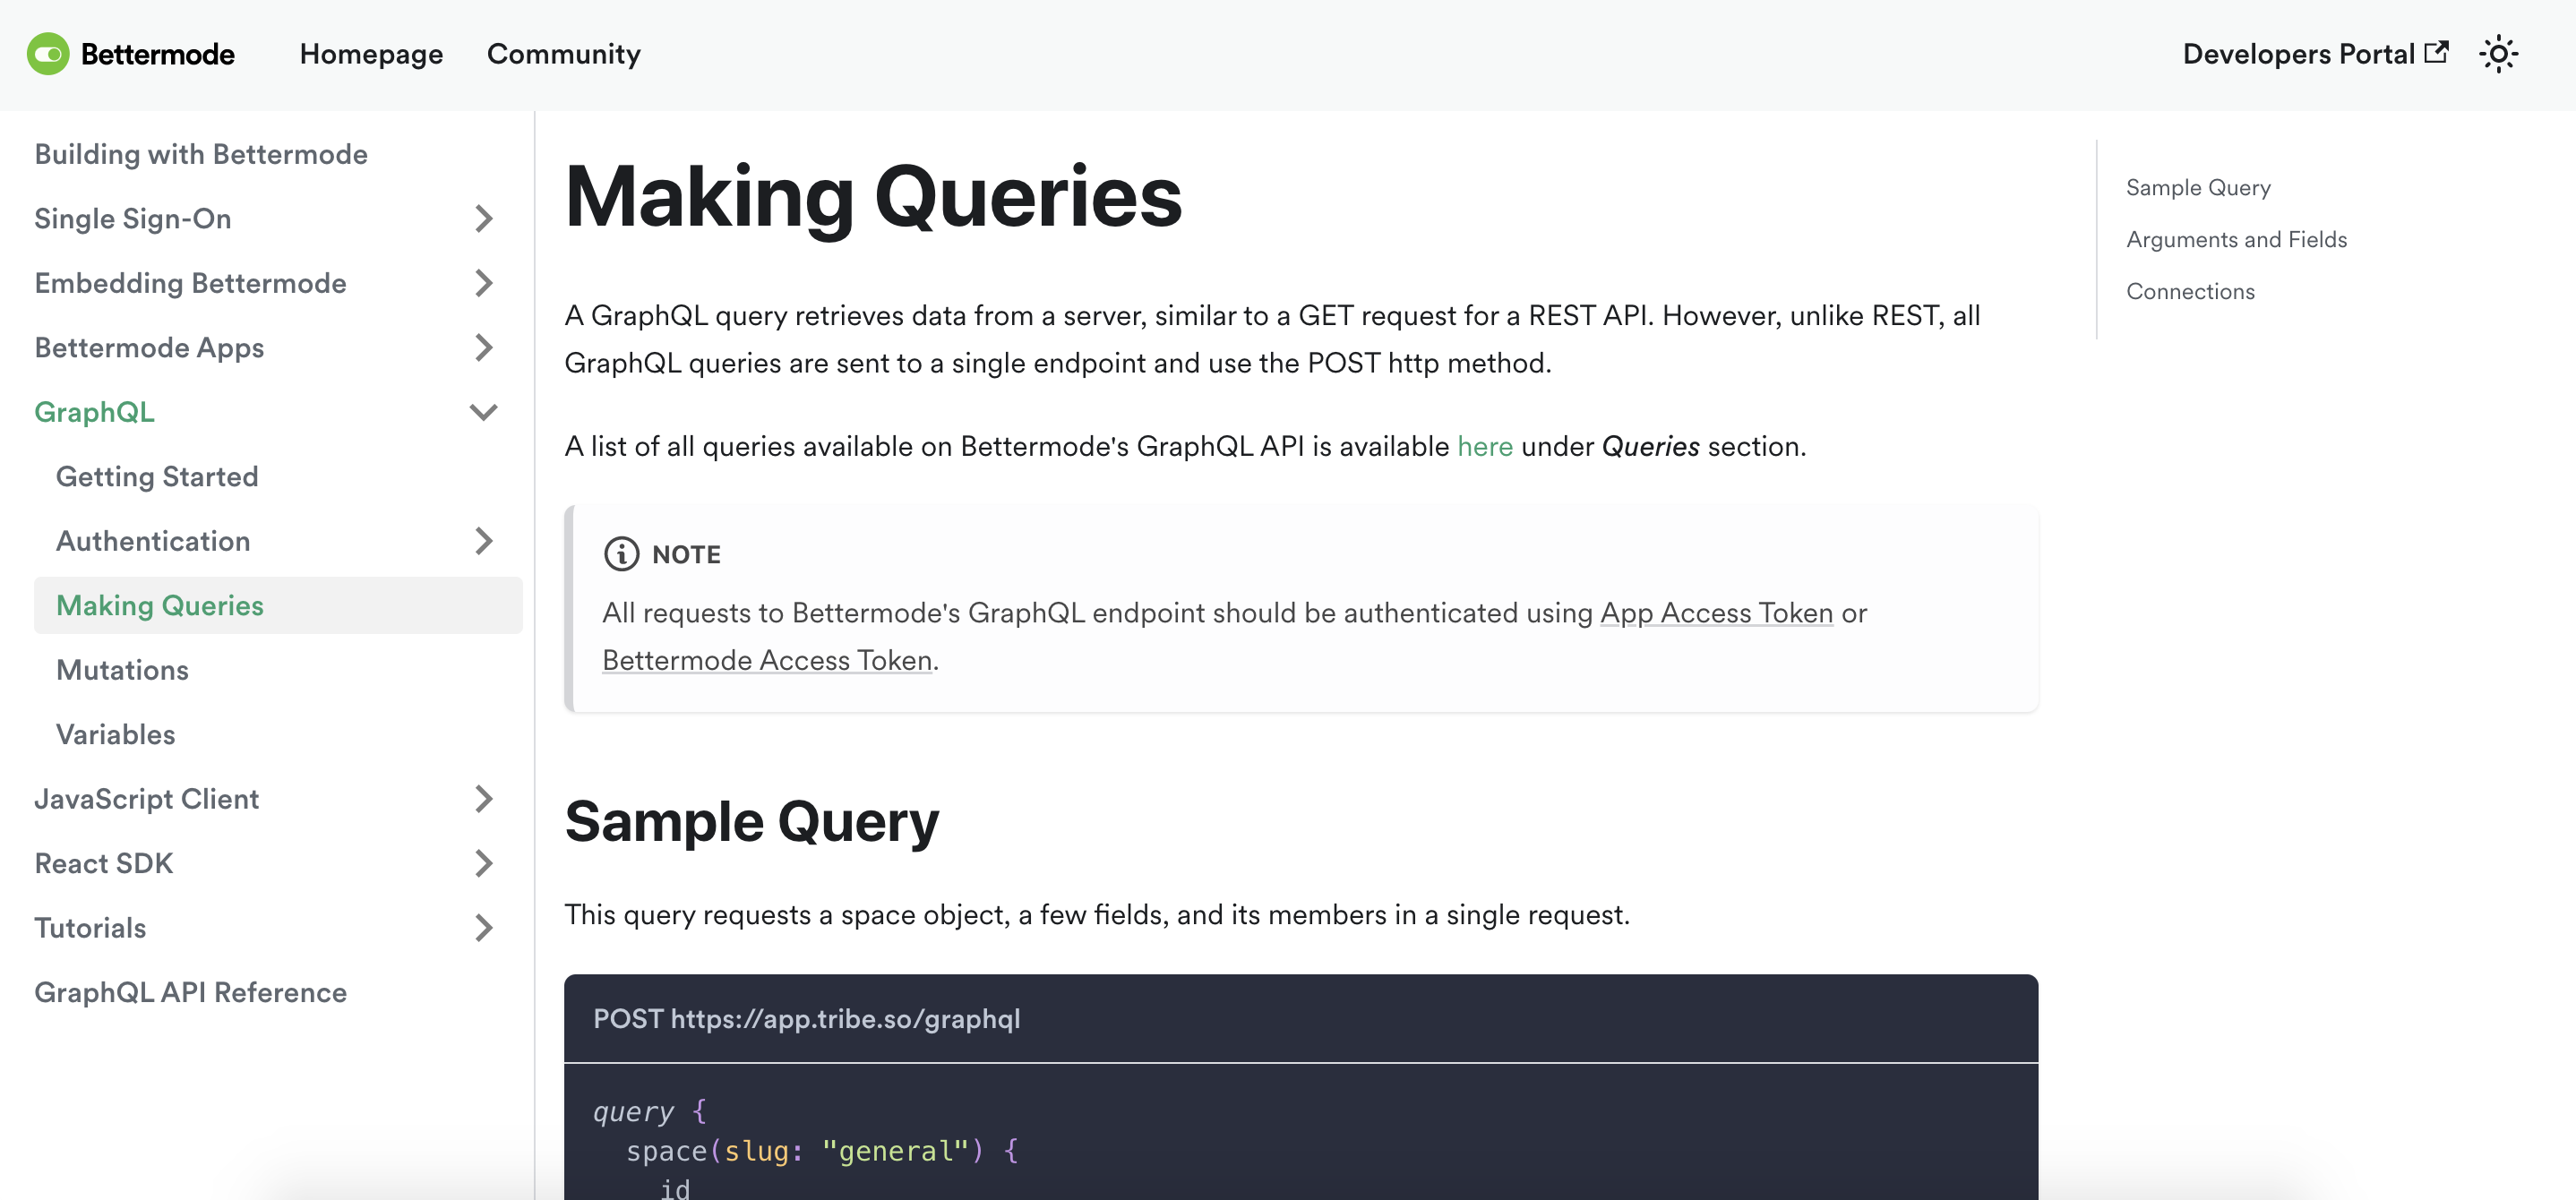
Task: Collapse the GraphQL section chevron
Action: (x=484, y=412)
